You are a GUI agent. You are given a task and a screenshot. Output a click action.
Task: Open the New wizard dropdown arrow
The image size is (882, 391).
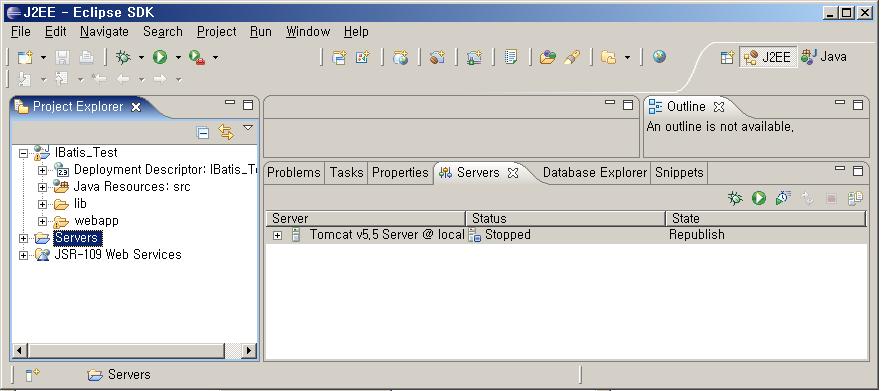point(43,57)
